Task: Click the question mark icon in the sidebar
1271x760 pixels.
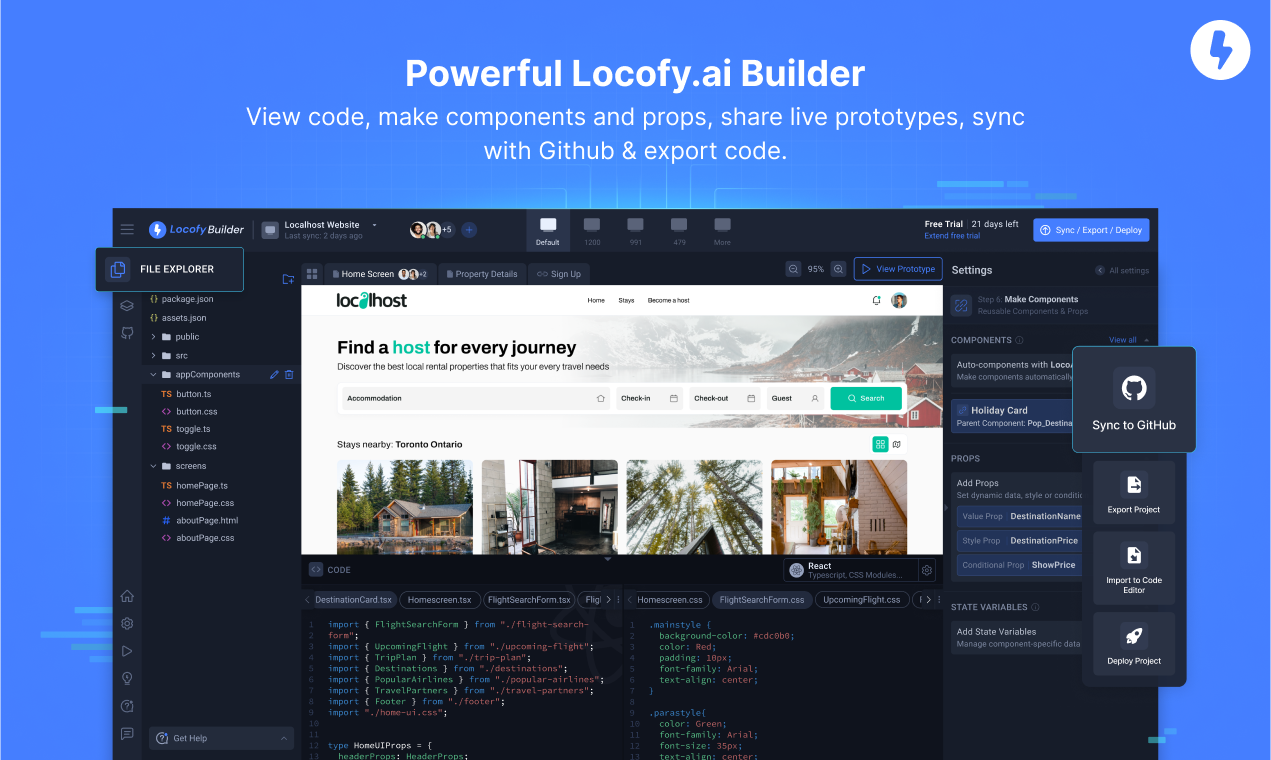Action: point(127,706)
